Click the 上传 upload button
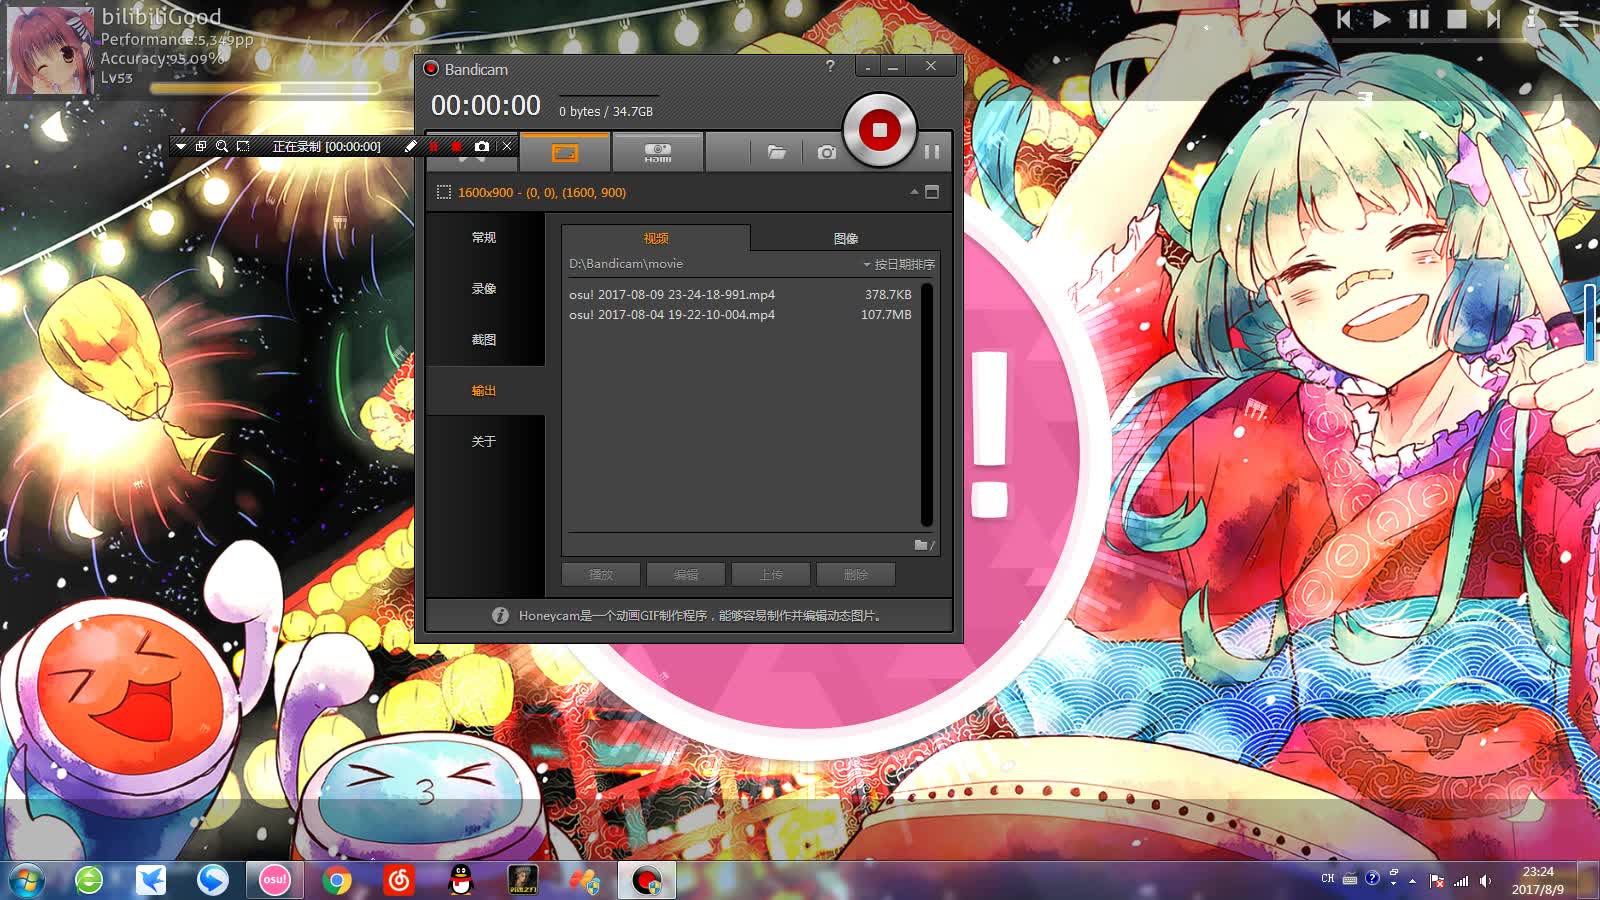Viewport: 1600px width, 900px height. 770,574
